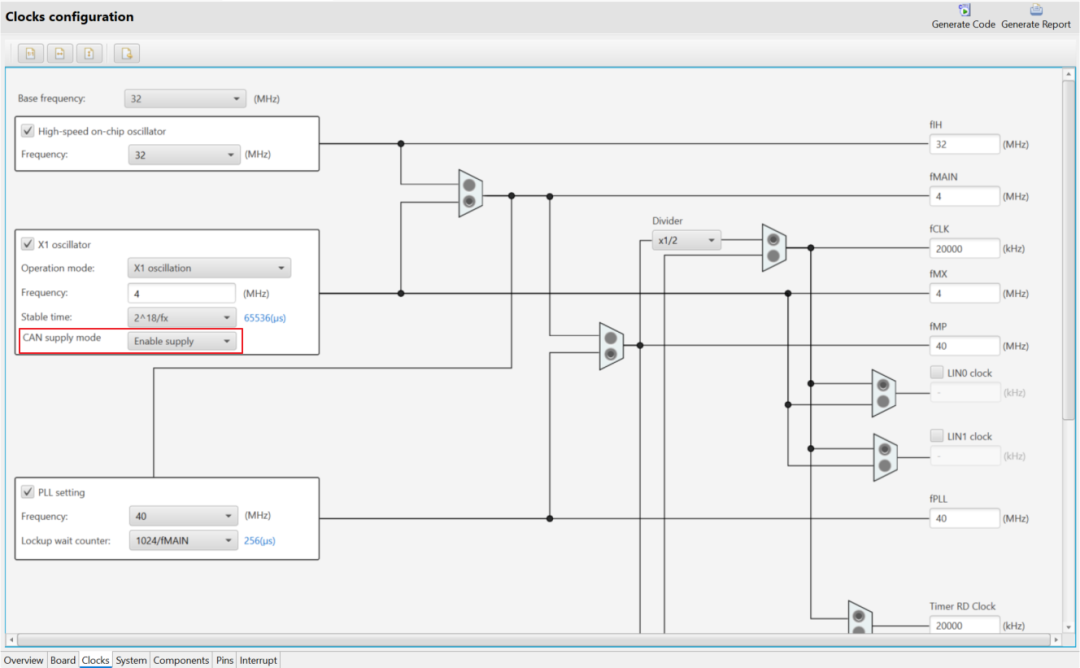
Task: Enable the LIN0 clock checkbox
Action: point(937,373)
